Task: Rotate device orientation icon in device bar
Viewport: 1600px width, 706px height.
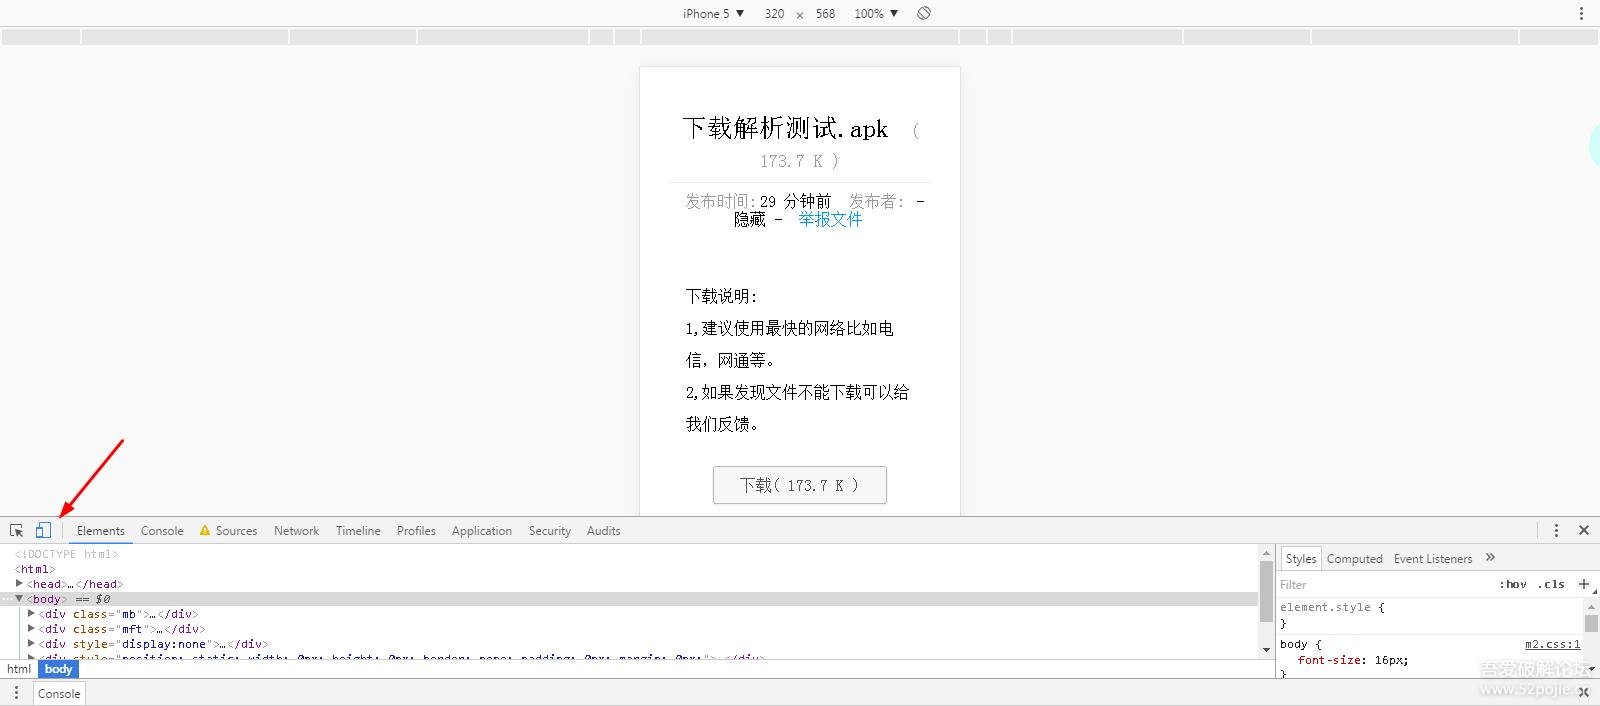Action: [x=924, y=13]
